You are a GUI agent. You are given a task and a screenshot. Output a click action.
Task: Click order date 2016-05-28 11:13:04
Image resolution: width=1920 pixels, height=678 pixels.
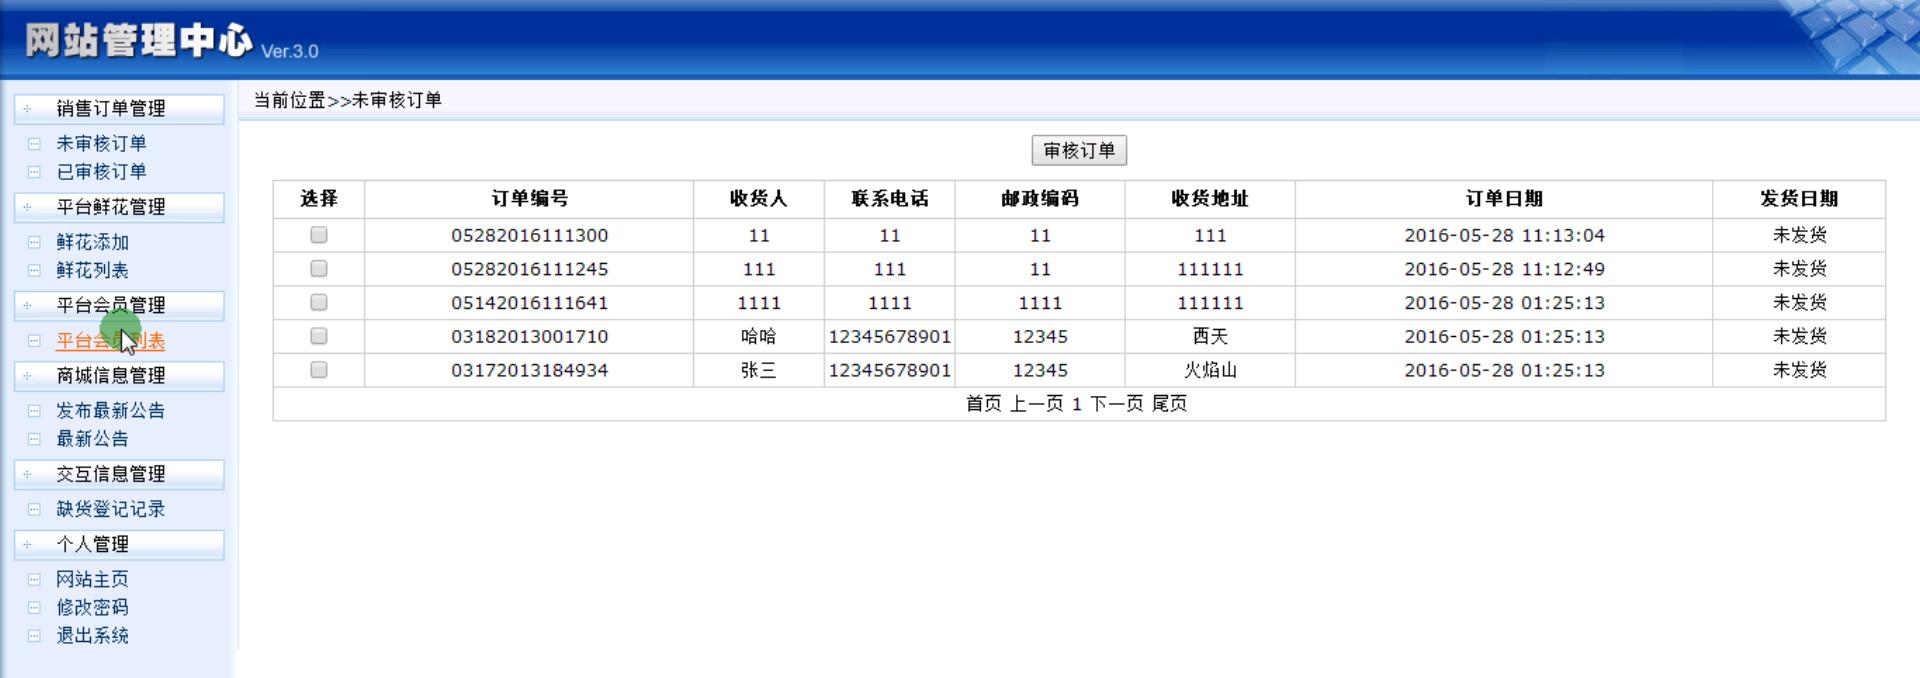pos(1504,236)
